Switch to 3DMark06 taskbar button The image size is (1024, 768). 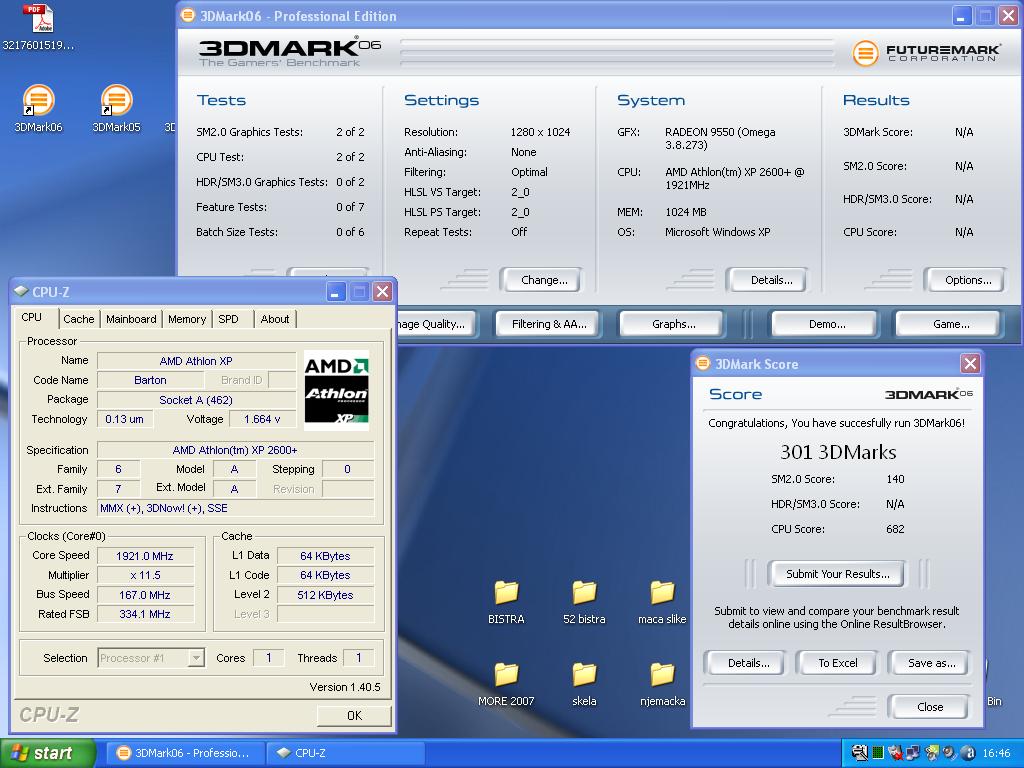tap(185, 753)
